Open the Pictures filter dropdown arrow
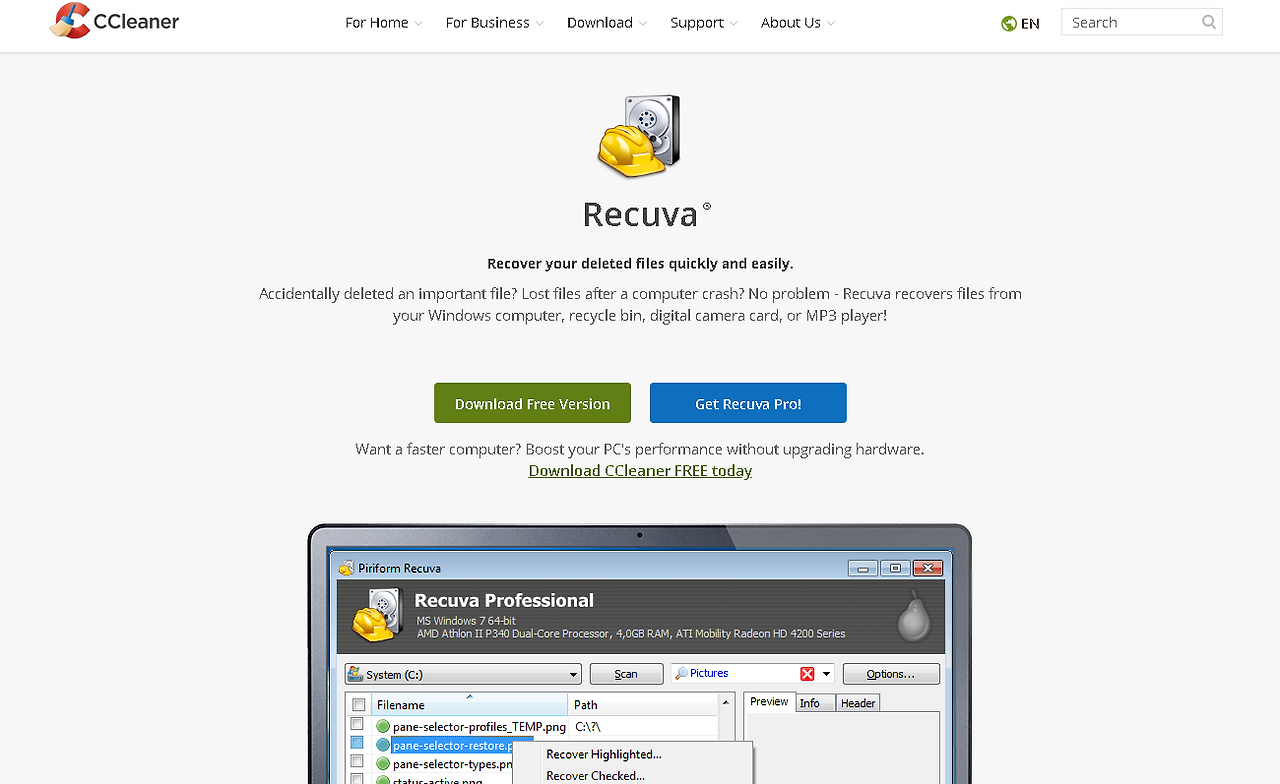 click(x=826, y=674)
